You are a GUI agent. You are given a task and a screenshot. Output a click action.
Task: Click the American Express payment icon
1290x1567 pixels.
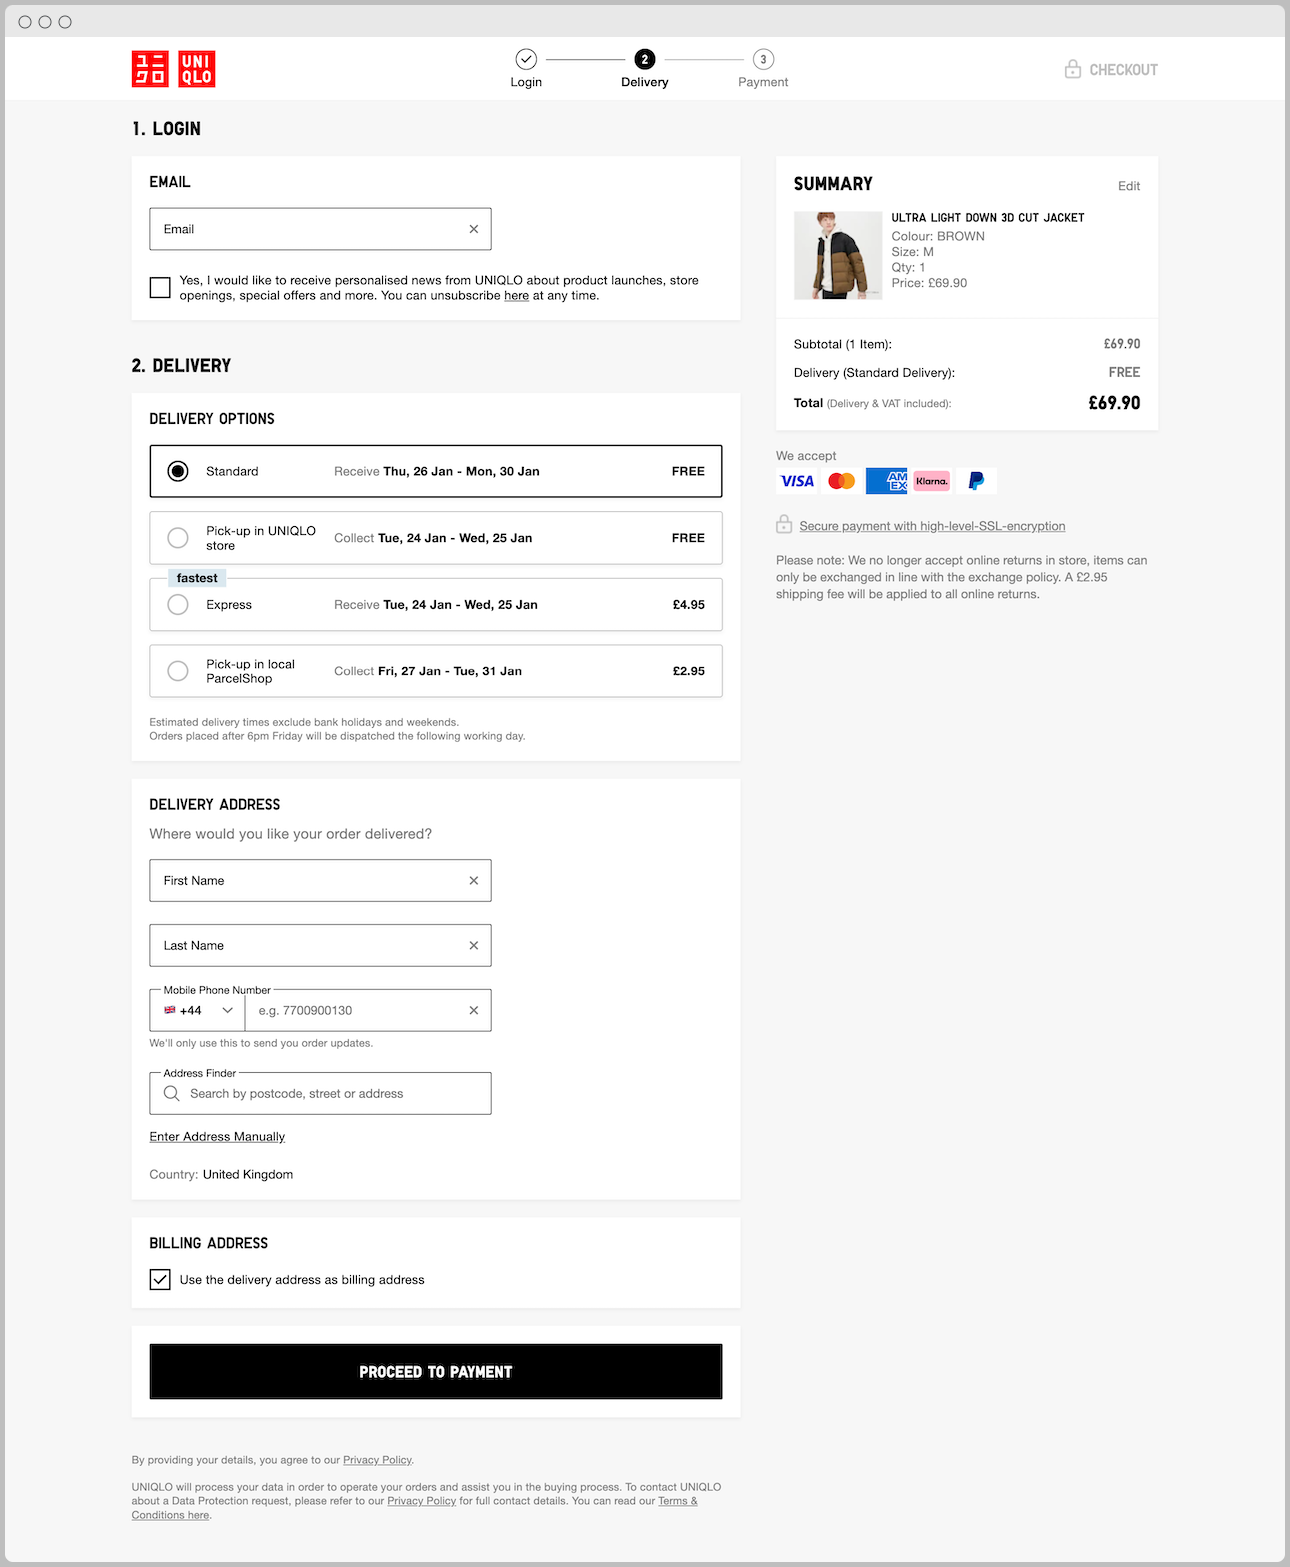886,481
